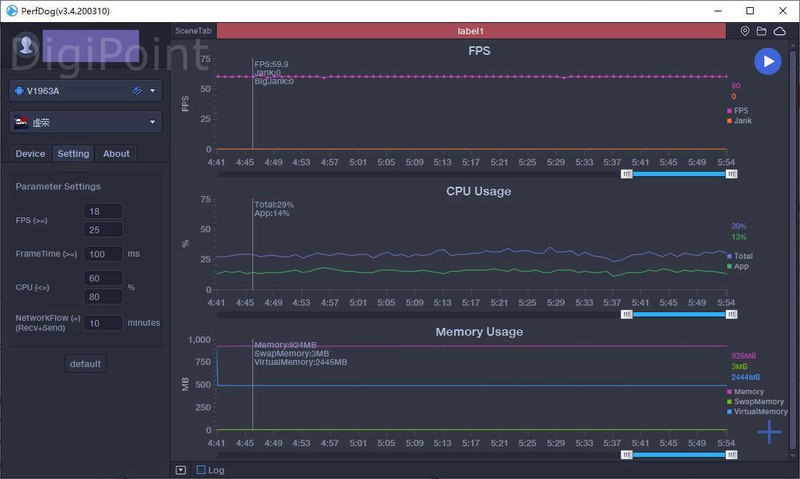This screenshot has height=479, width=800.
Task: Expand the bottom log panel arrow
Action: (180, 470)
